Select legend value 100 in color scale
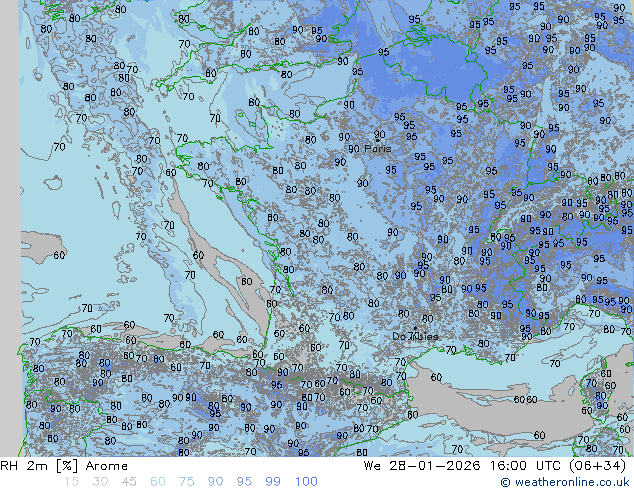The image size is (634, 490). click(306, 482)
